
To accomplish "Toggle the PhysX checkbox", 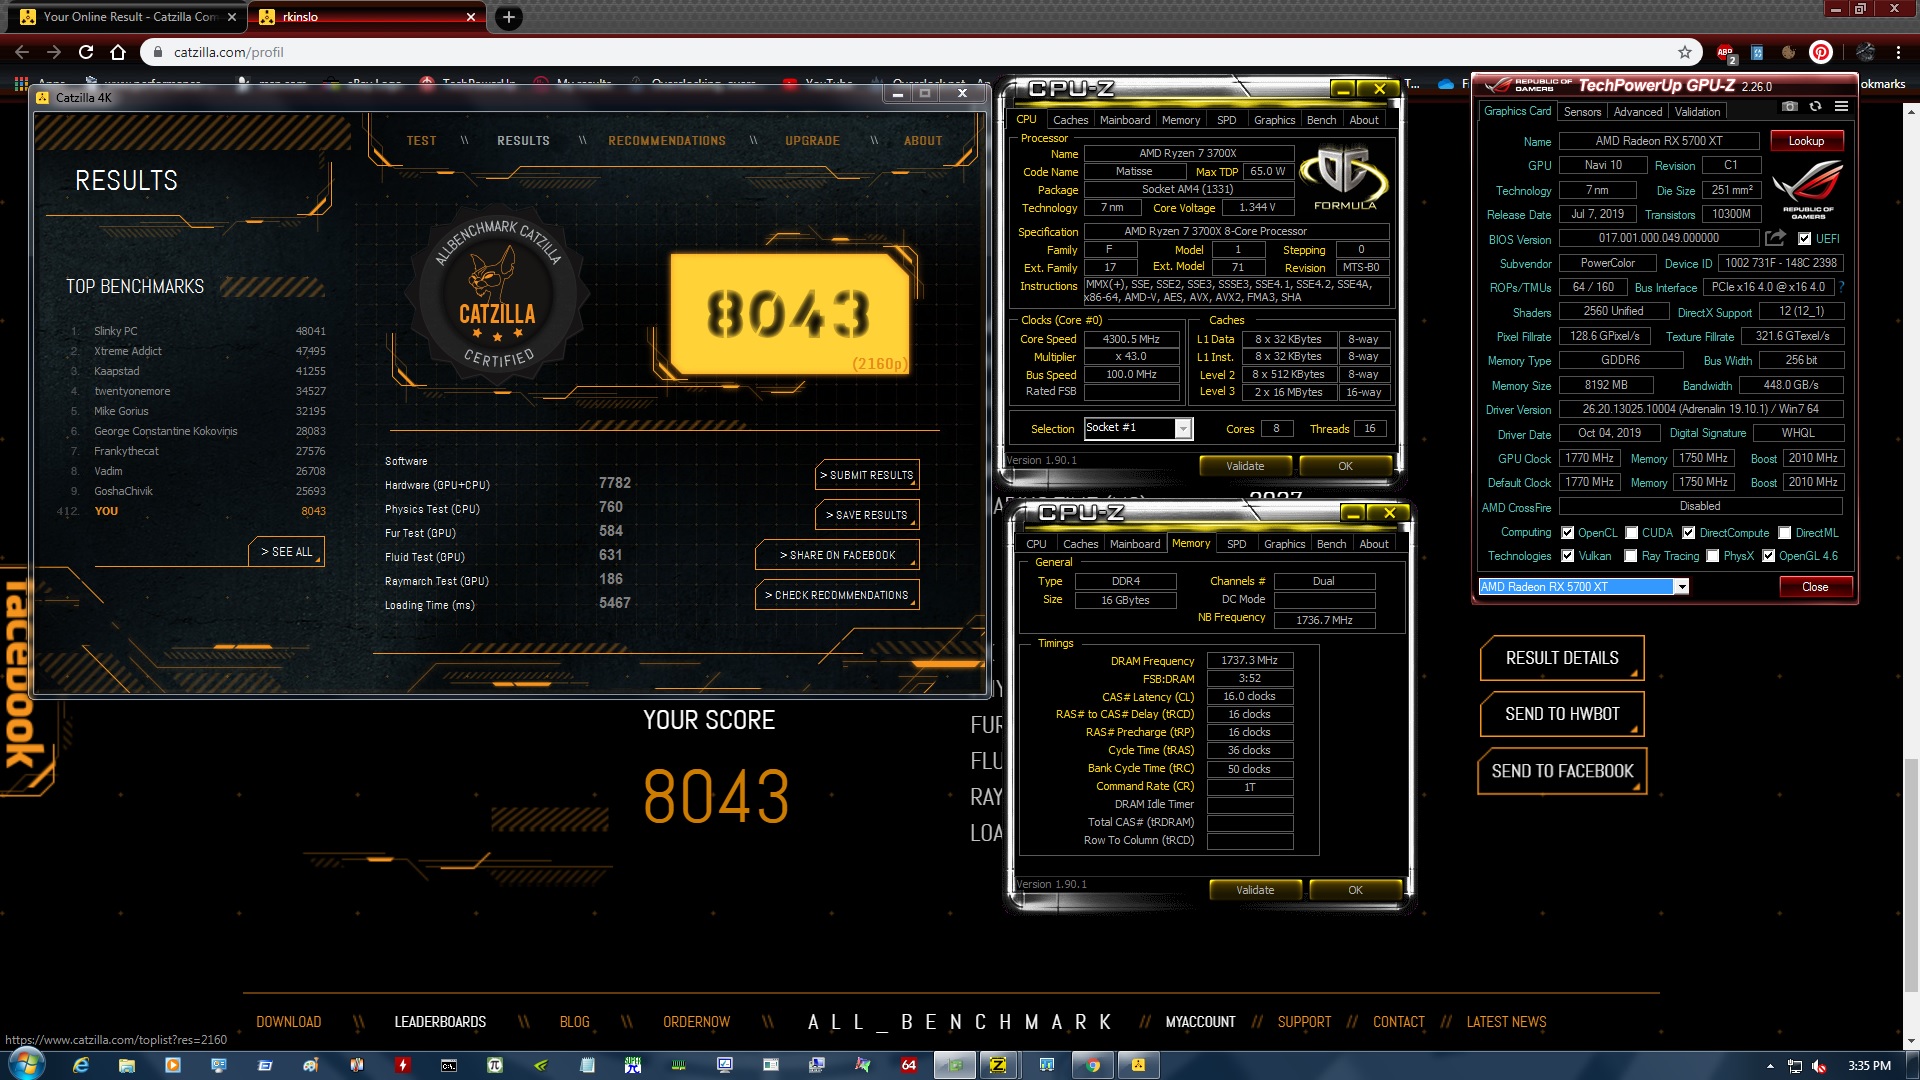I will point(1713,556).
